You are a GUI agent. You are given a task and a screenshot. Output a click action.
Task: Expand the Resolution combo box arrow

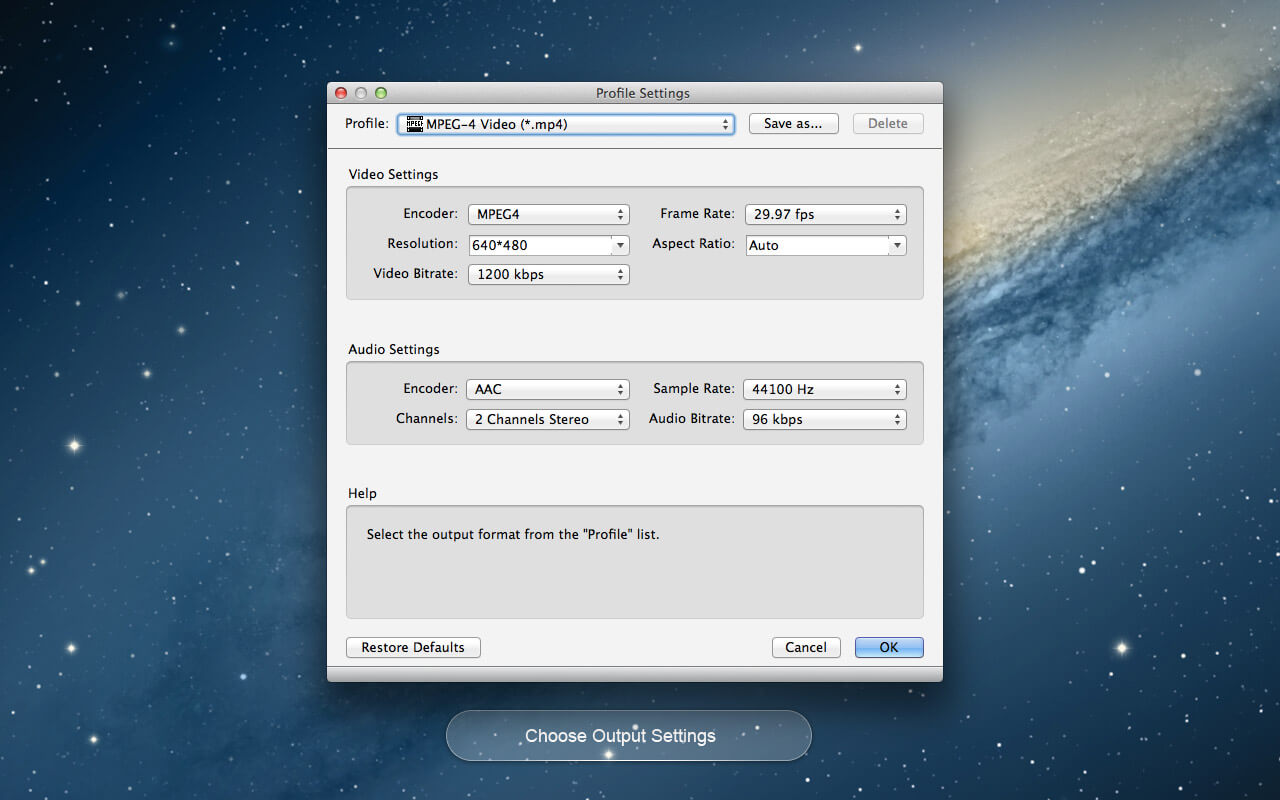point(620,245)
